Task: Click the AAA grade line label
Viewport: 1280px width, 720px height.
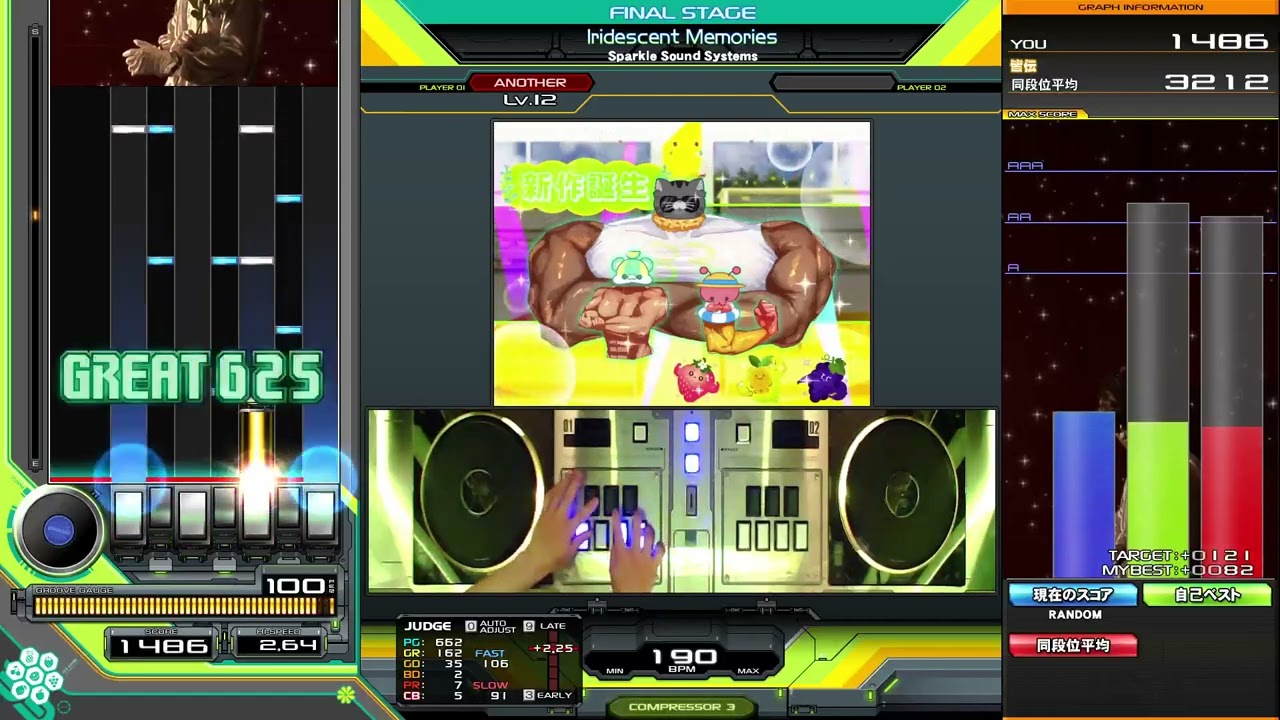Action: pyautogui.click(x=1025, y=166)
